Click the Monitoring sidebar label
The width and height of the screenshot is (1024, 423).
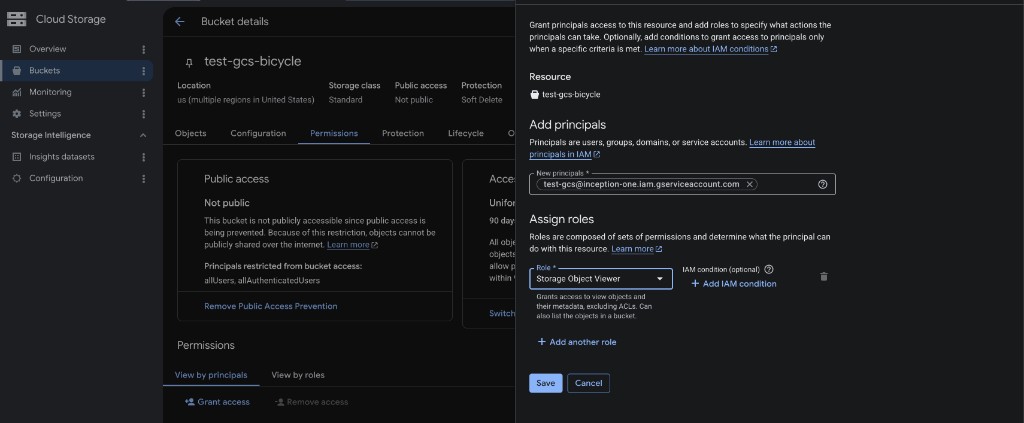point(50,92)
